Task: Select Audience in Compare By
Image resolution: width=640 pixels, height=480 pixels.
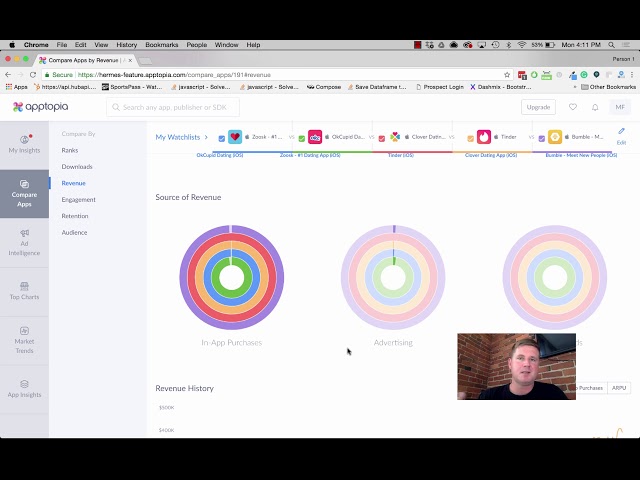Action: pyautogui.click(x=74, y=232)
